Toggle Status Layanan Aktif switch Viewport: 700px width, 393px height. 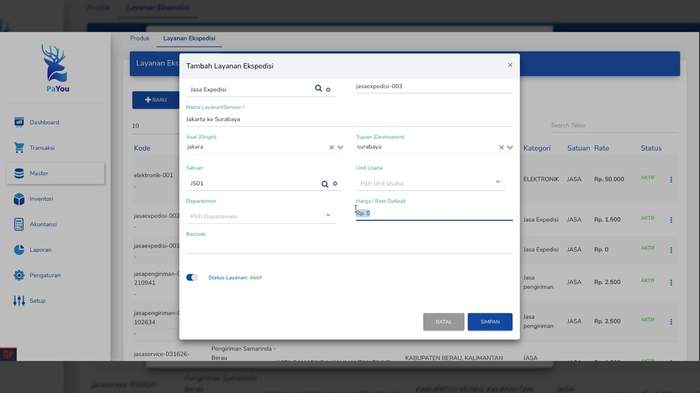tap(192, 277)
